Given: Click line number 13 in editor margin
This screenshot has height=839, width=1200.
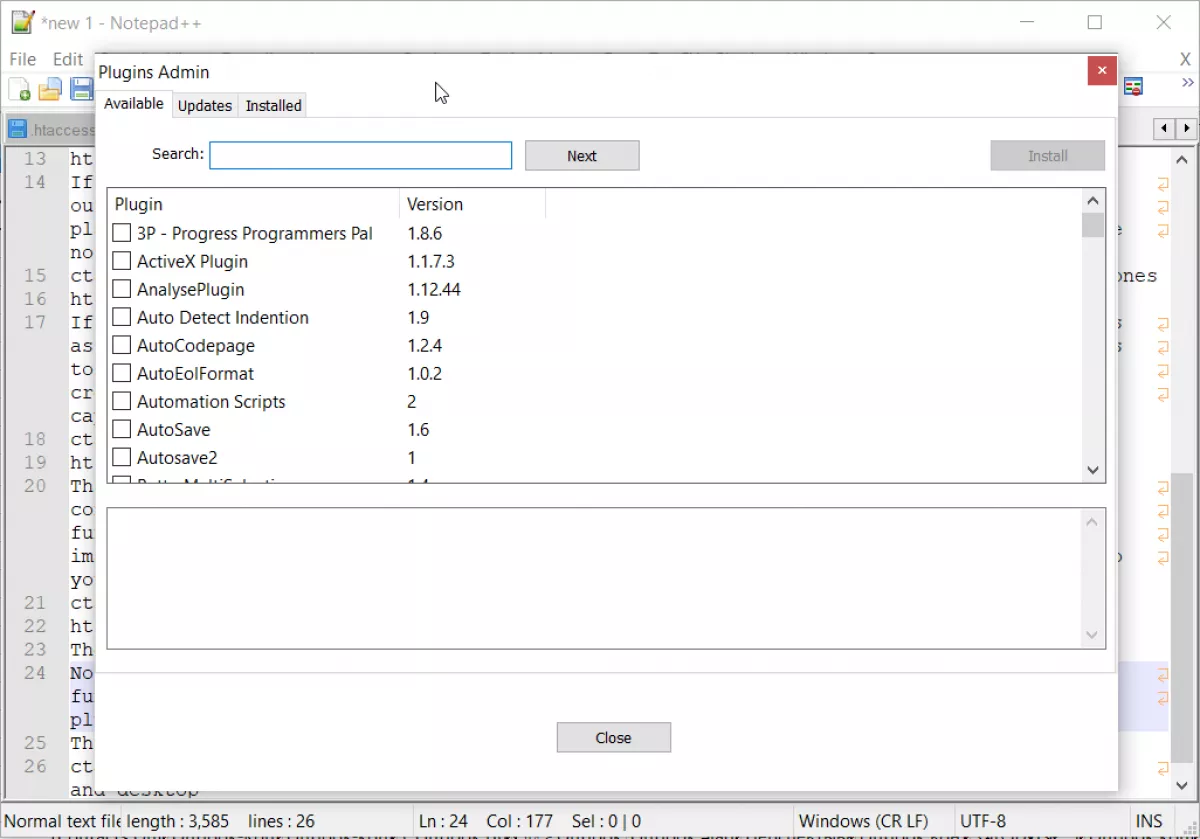Looking at the screenshot, I should (35, 158).
